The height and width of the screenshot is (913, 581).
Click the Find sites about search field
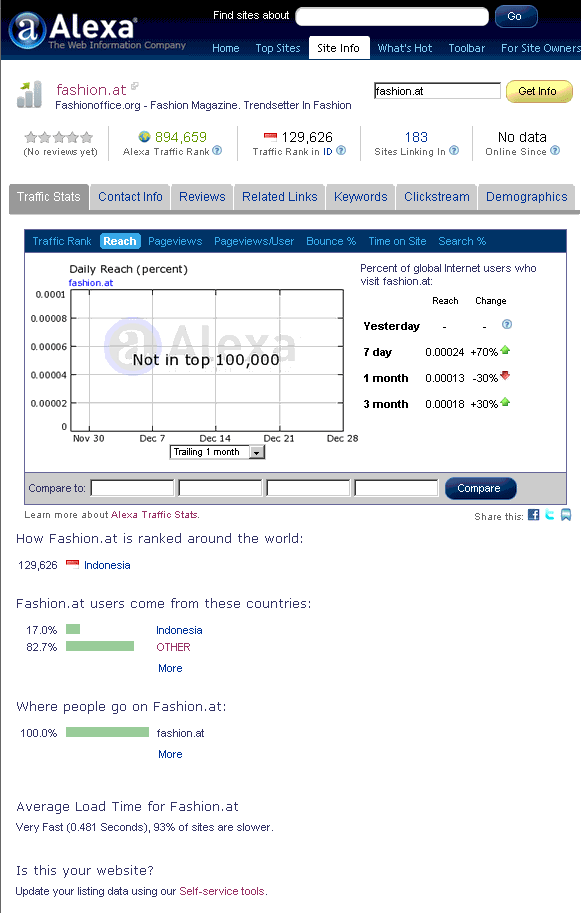pos(392,16)
